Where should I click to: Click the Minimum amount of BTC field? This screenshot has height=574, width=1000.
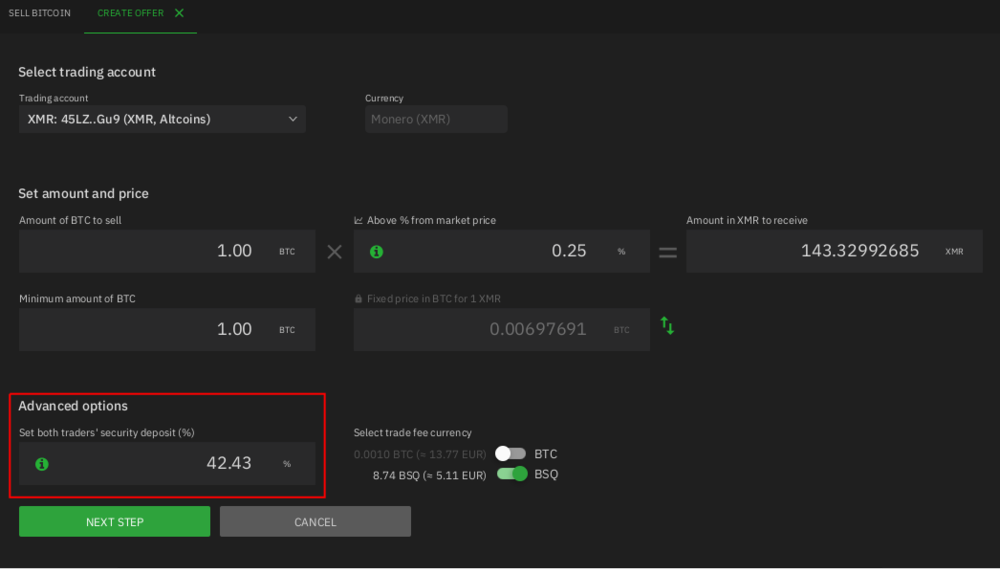(150, 329)
